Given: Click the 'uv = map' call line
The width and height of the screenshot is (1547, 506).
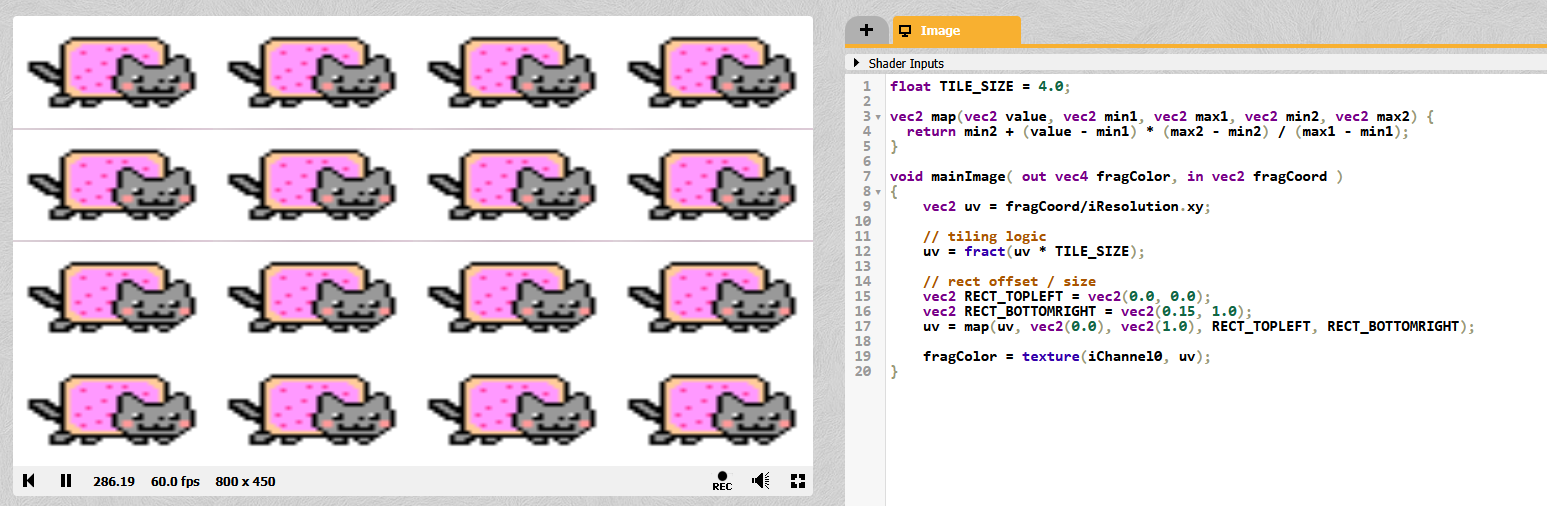Looking at the screenshot, I should coord(1199,326).
